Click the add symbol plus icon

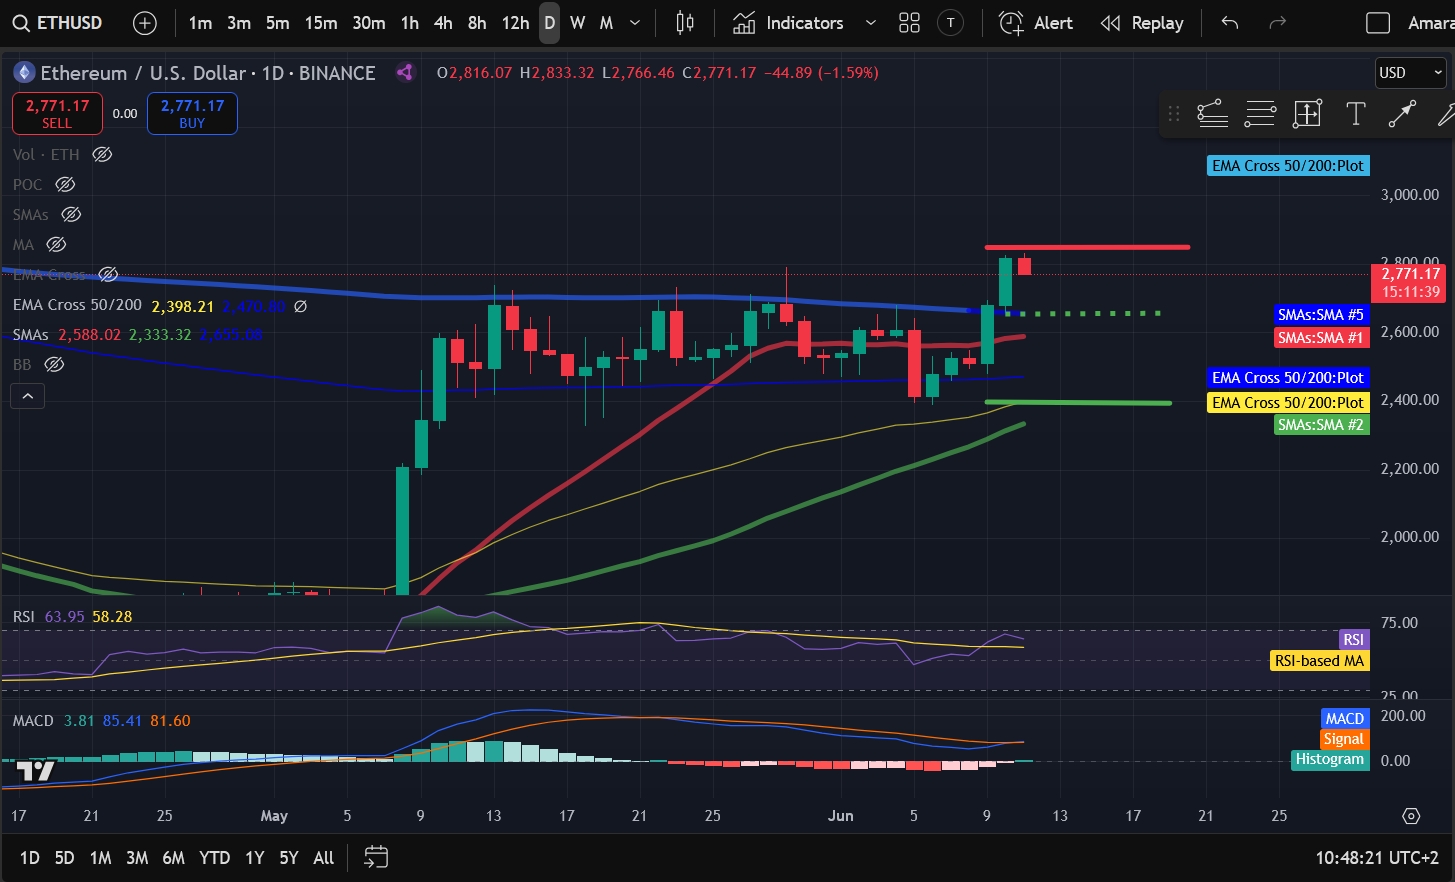[x=145, y=22]
